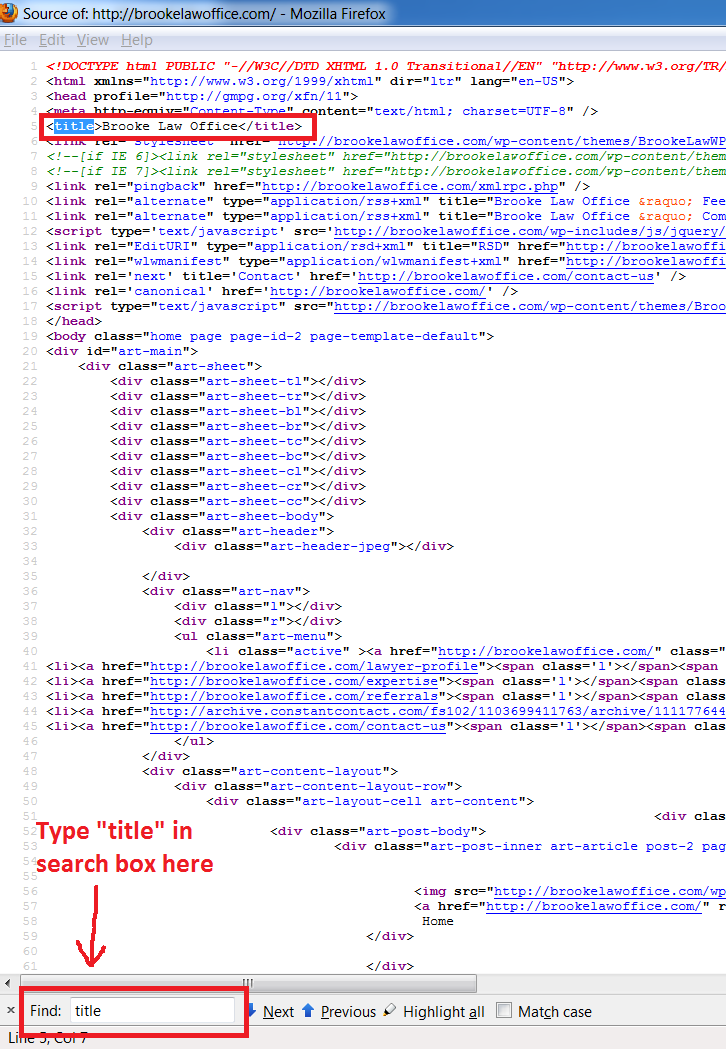Click the ul class="art-menu" line
This screenshot has width=726, height=1050.
pyautogui.click(x=259, y=636)
